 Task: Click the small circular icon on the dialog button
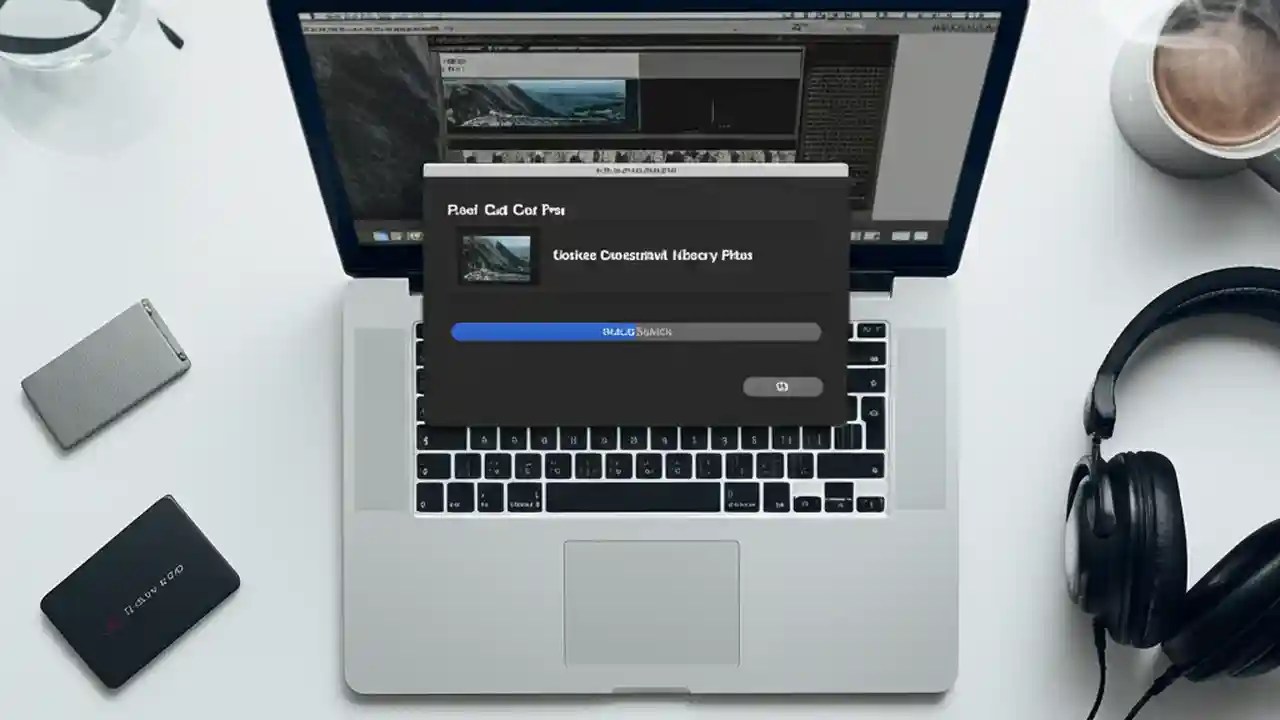[783, 386]
